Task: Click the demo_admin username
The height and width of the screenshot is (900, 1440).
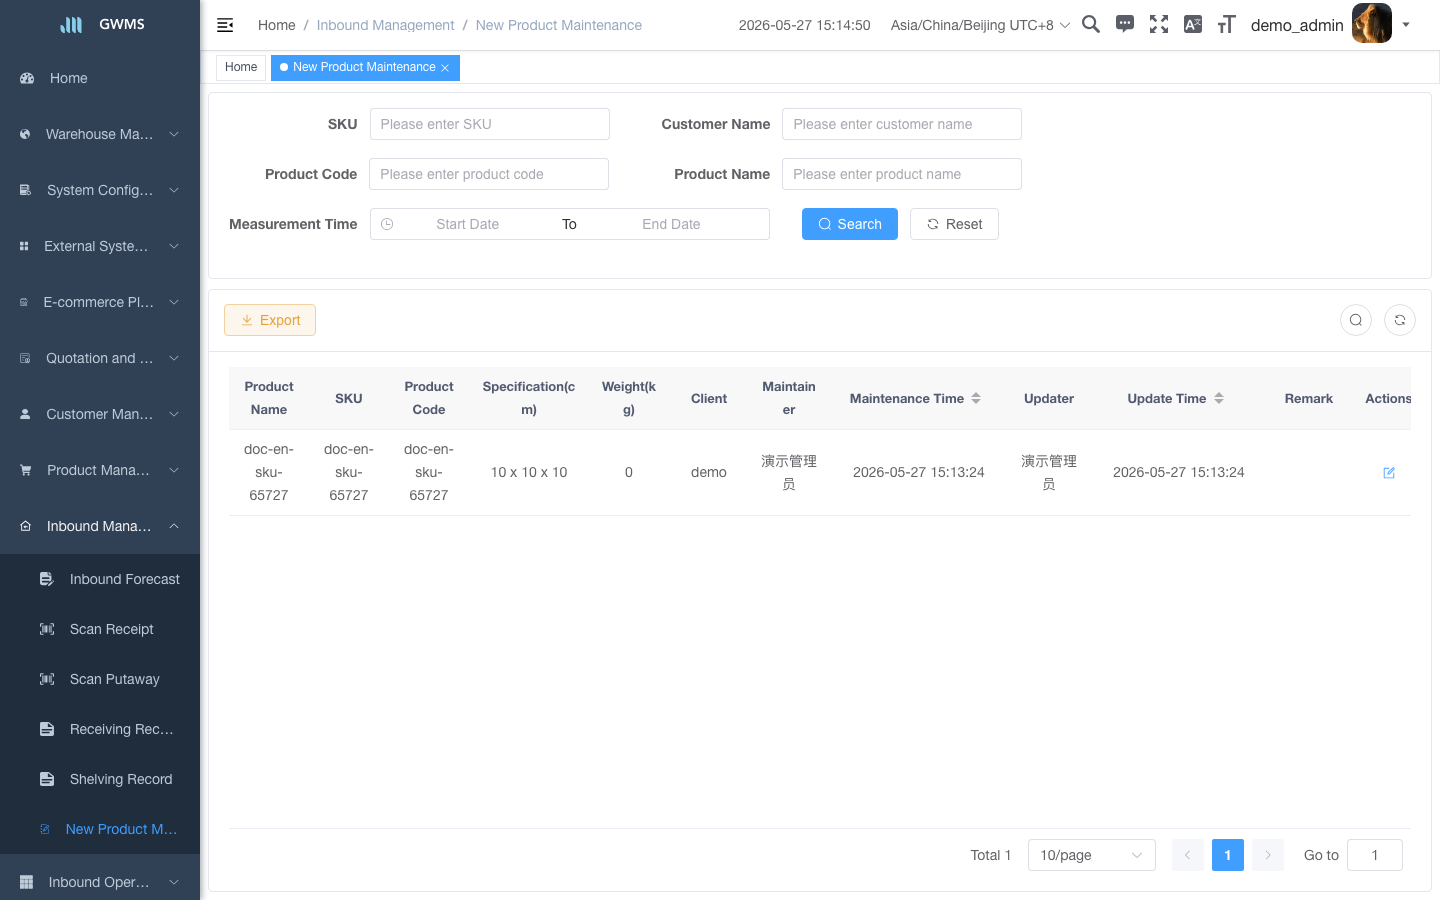Action: click(x=1297, y=25)
